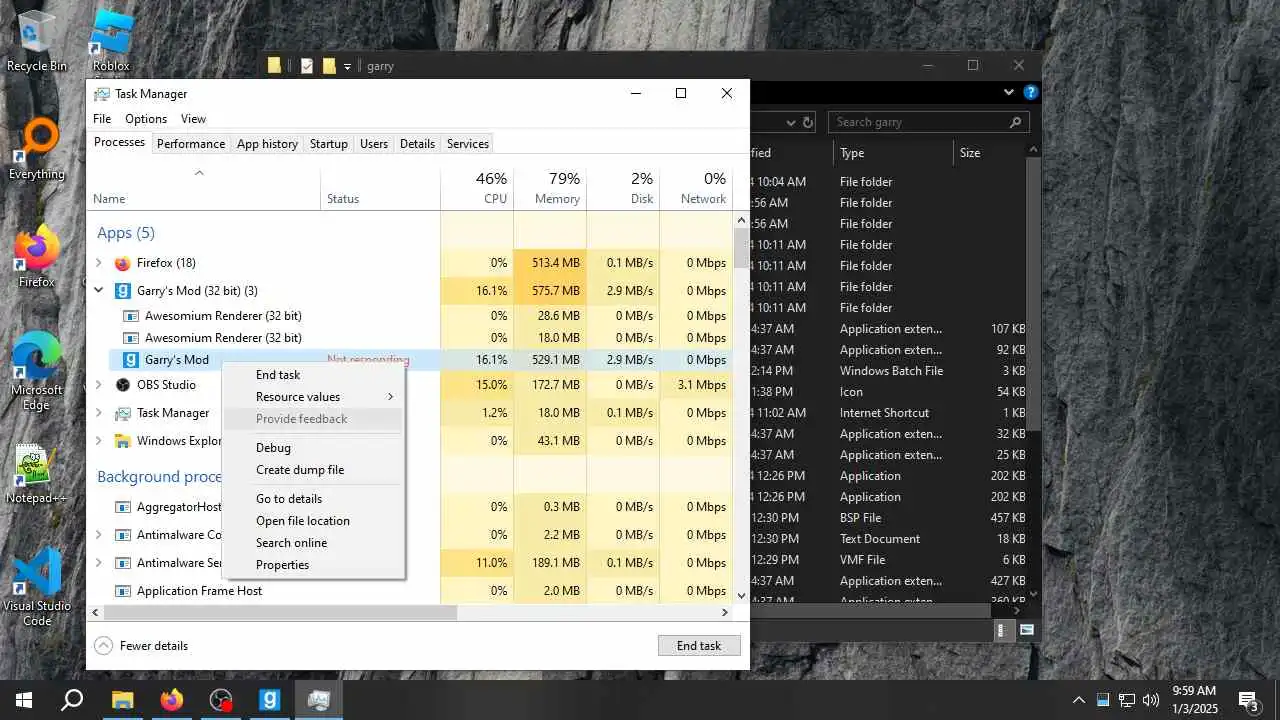Image resolution: width=1280 pixels, height=720 pixels.
Task: Choose Go to details in context menu
Action: (x=313, y=499)
